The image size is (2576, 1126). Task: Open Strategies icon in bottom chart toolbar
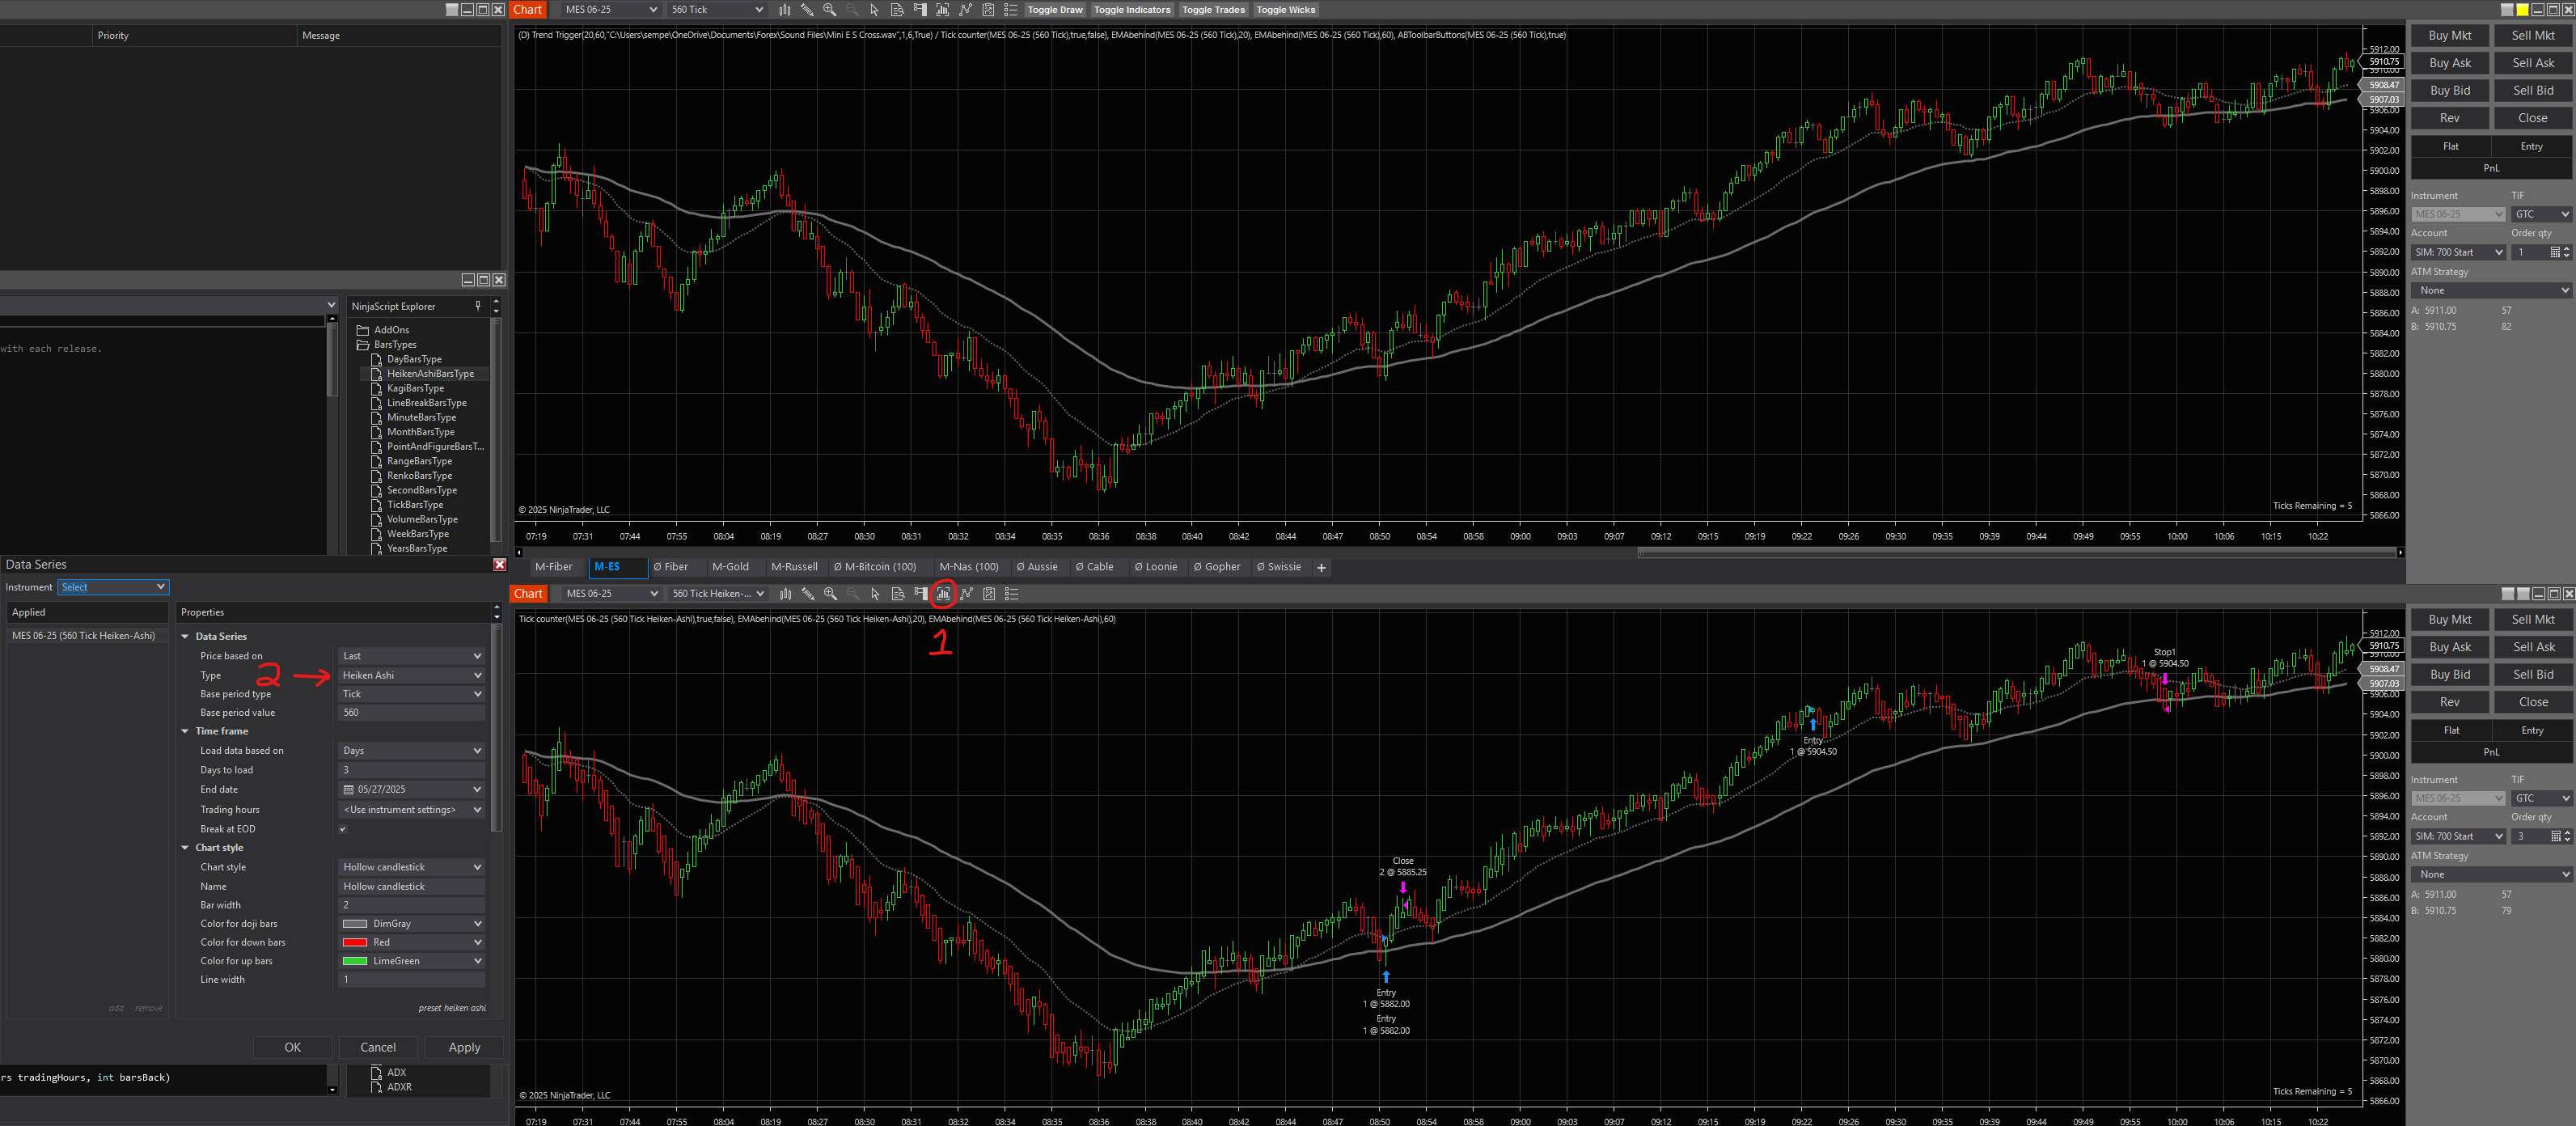coord(989,594)
